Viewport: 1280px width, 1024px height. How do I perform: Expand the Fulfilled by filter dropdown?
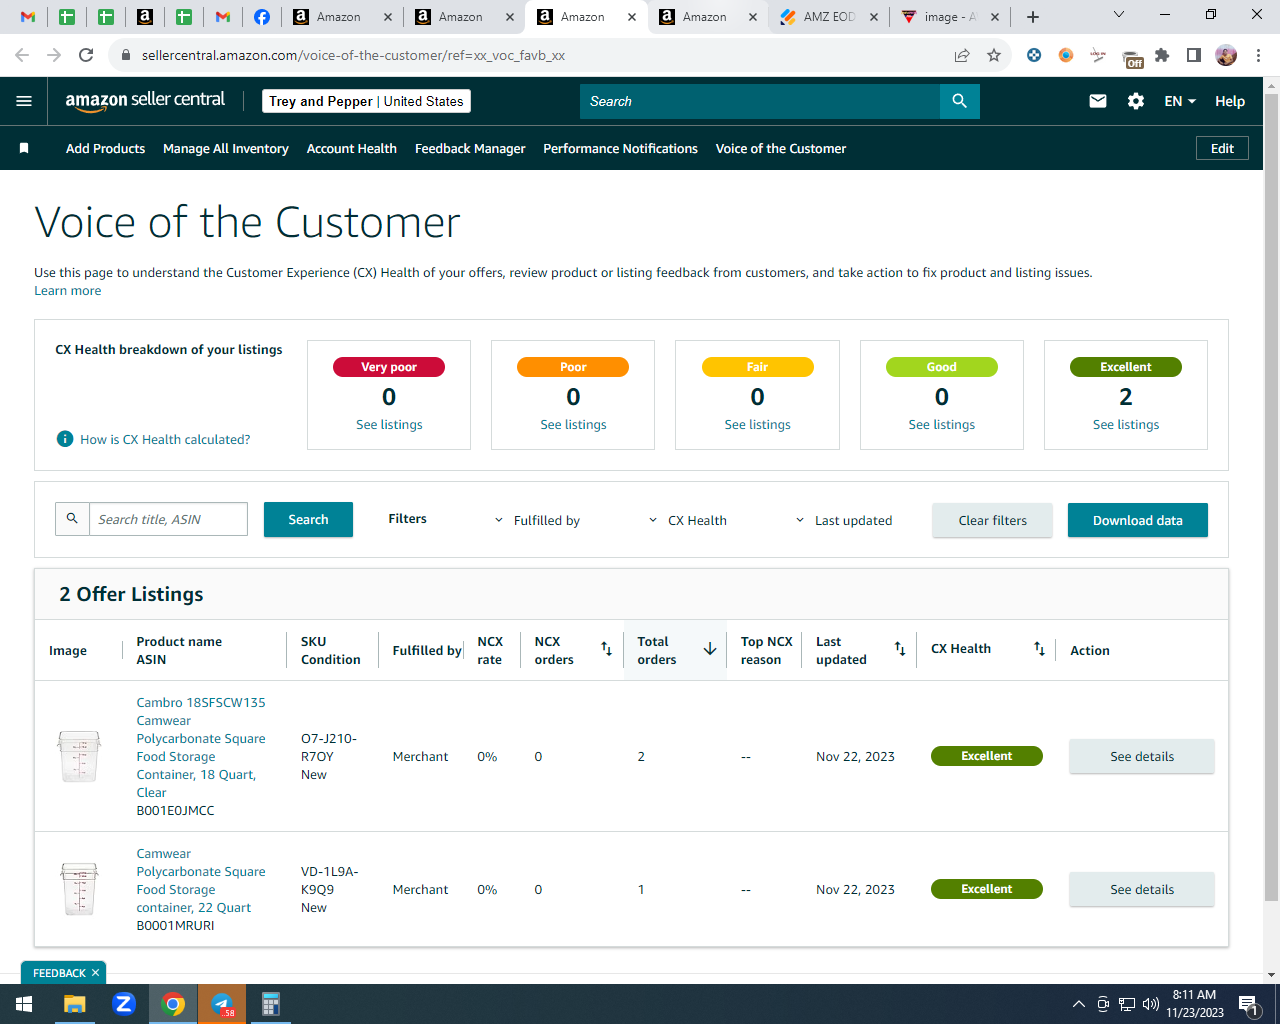click(537, 520)
